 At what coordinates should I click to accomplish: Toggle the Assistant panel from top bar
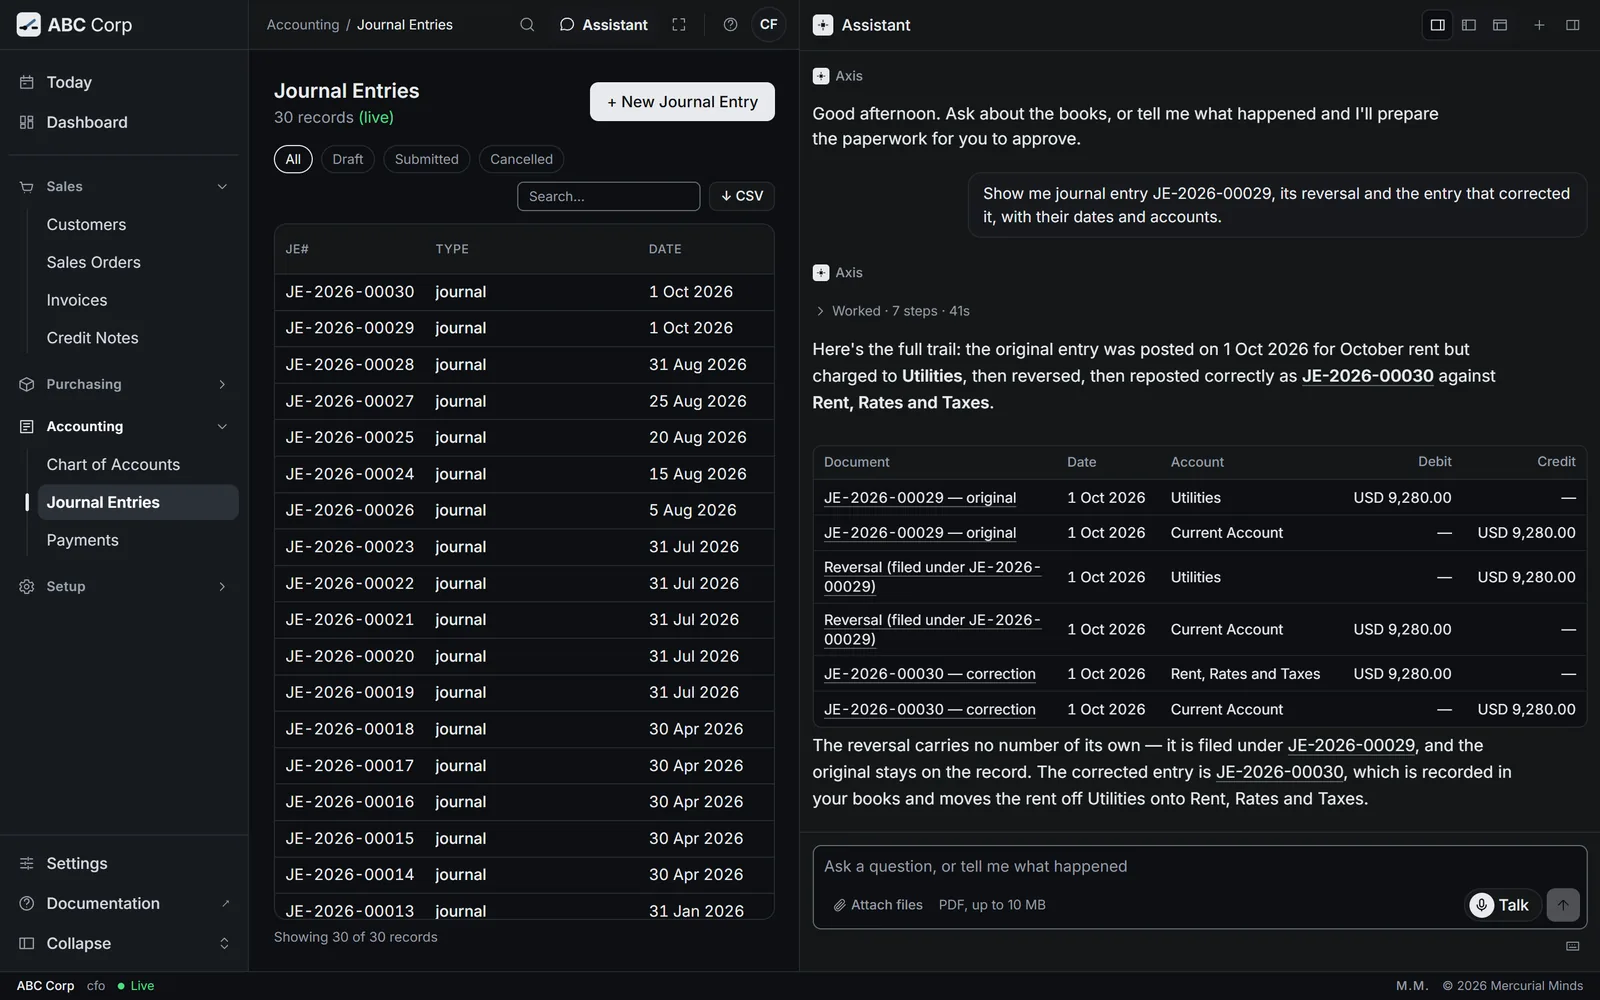coord(603,25)
